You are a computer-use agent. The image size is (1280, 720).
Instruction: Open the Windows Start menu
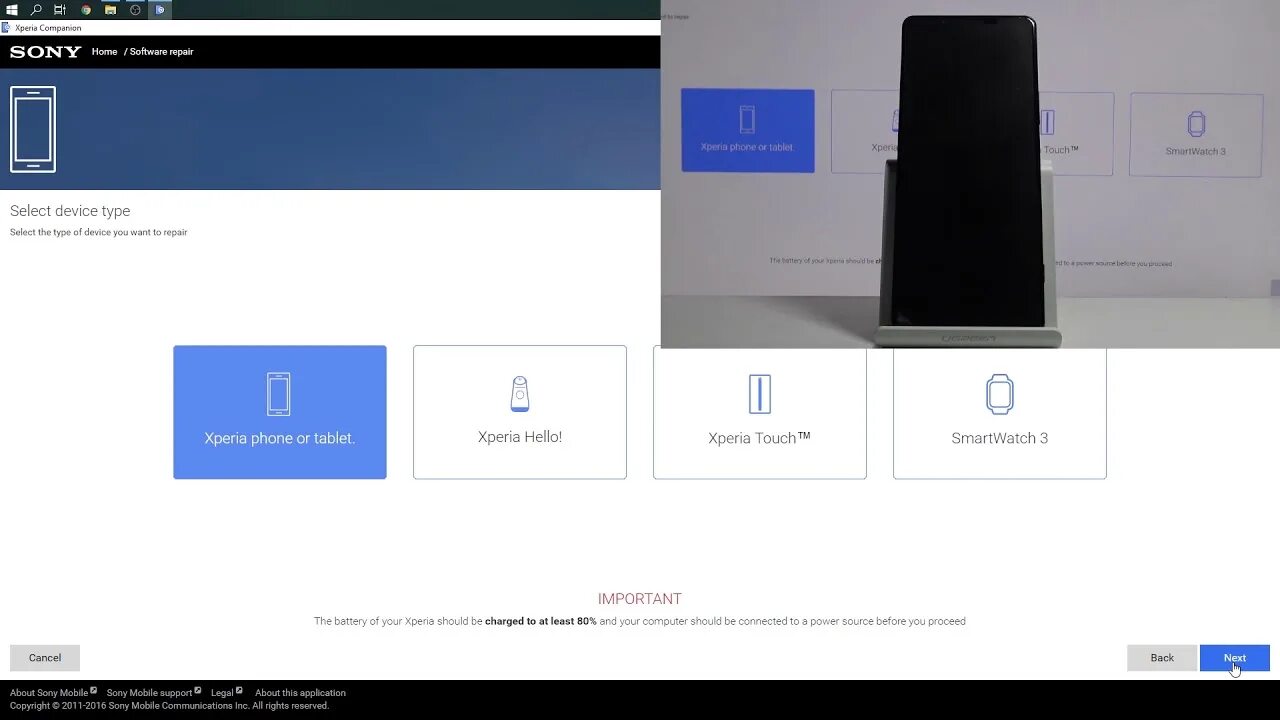point(12,9)
